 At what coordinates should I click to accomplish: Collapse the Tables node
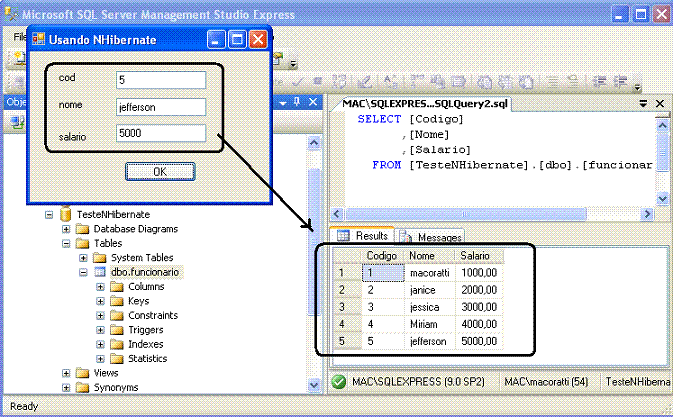[66, 243]
